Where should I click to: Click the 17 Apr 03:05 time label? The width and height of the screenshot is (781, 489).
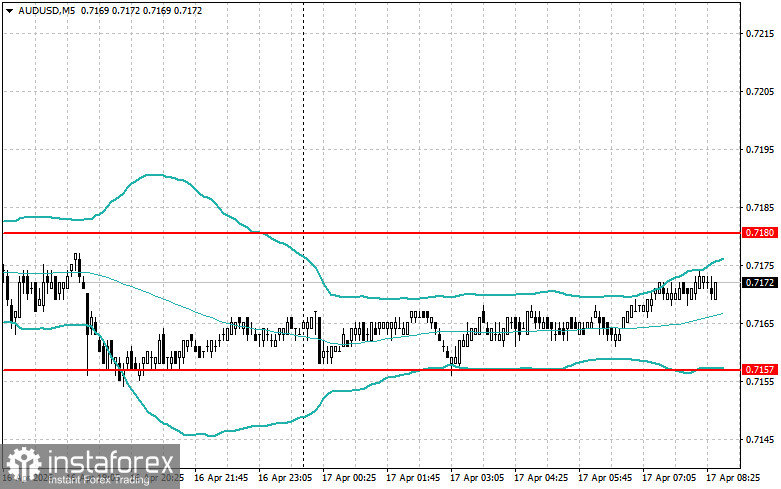click(477, 478)
